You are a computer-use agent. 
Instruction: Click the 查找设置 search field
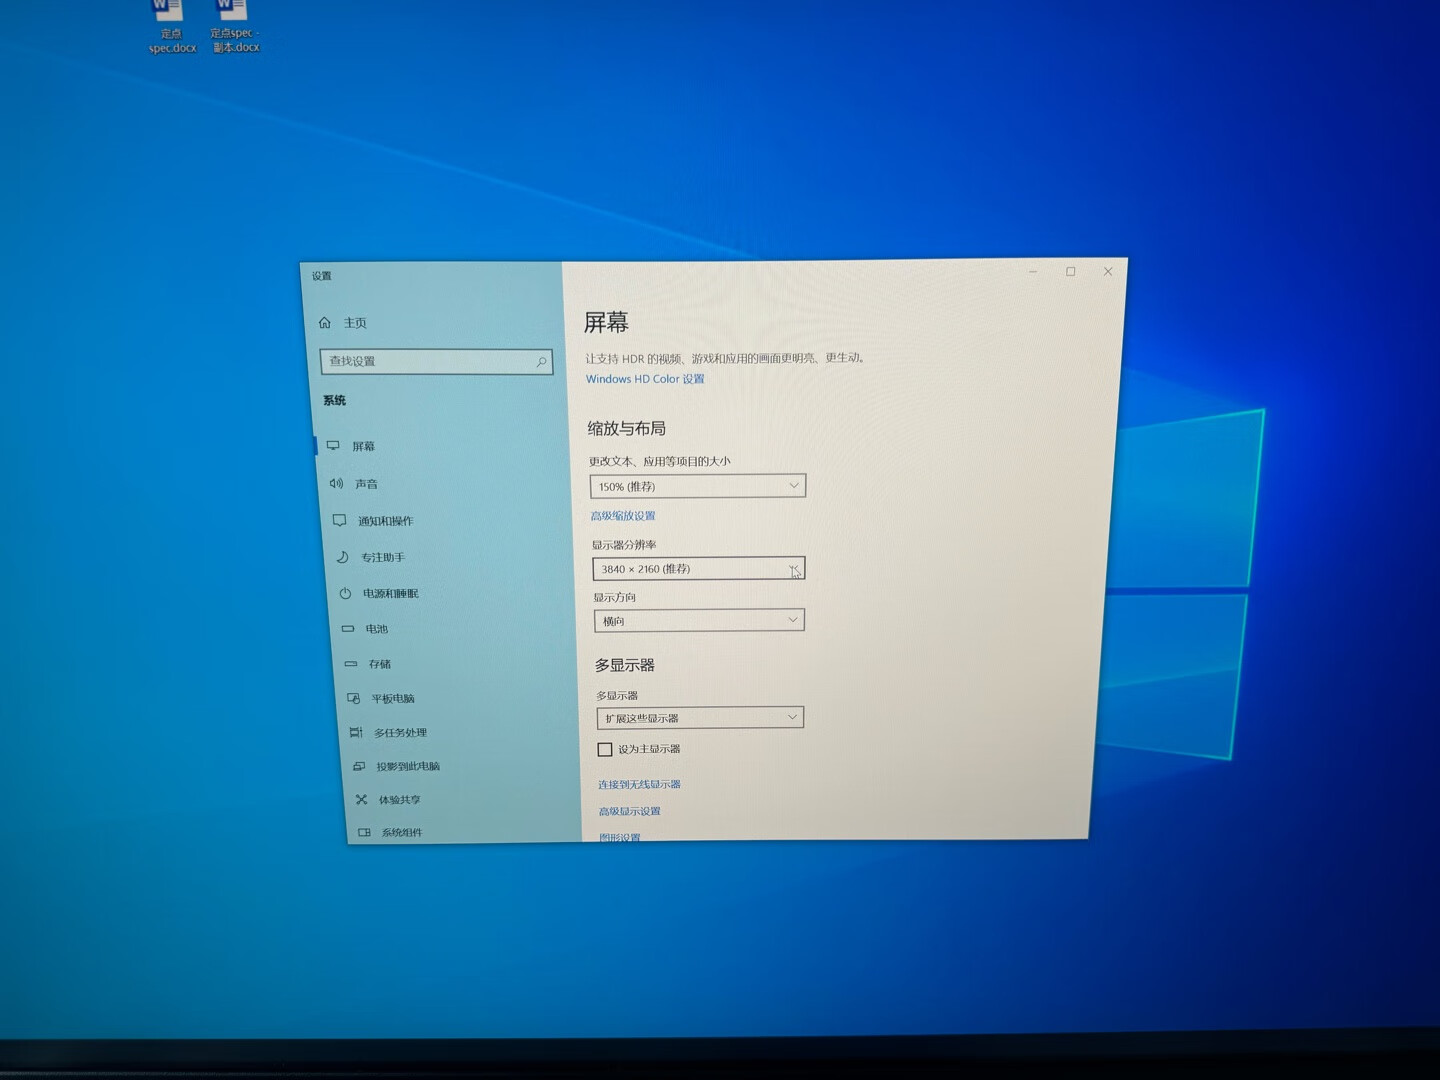point(436,361)
